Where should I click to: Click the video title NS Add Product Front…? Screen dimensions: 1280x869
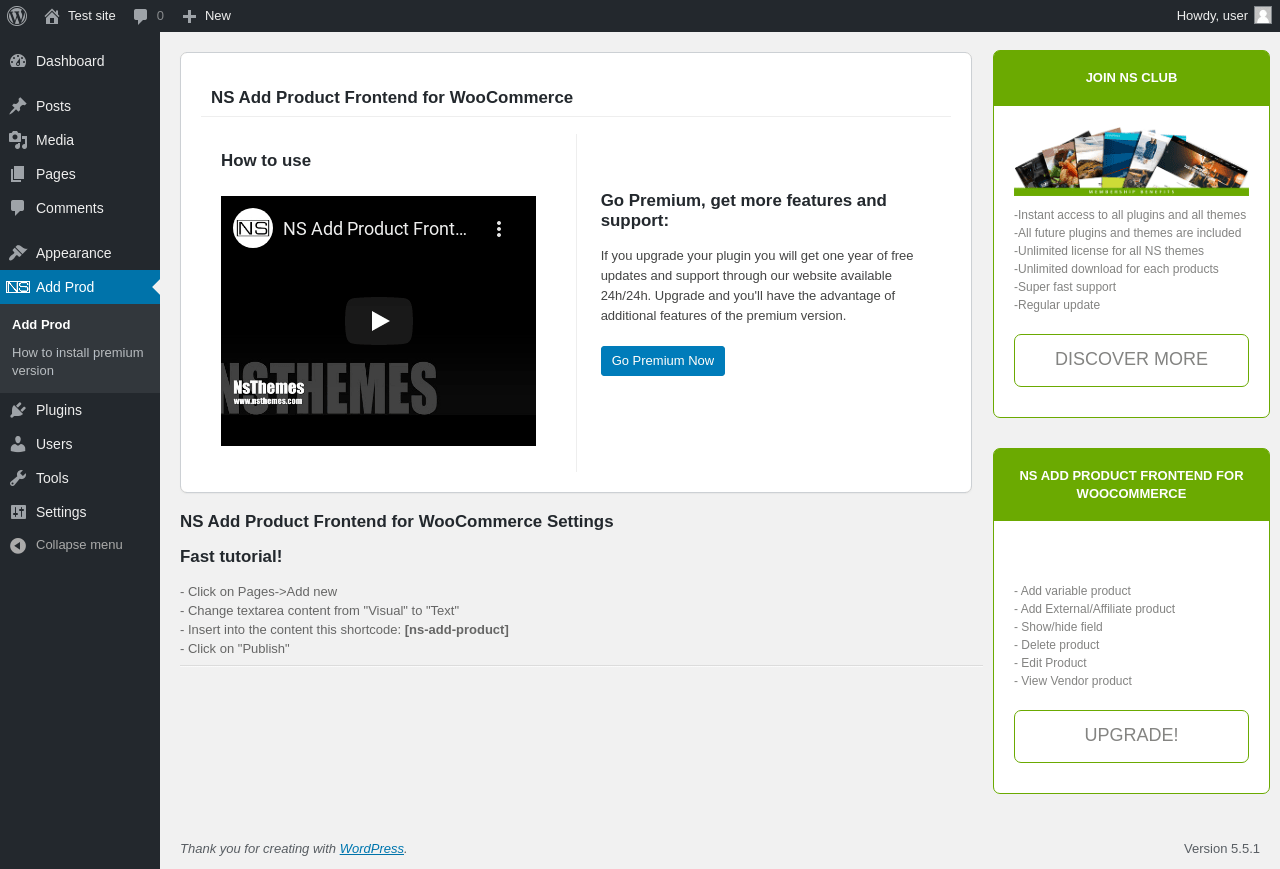(x=375, y=229)
